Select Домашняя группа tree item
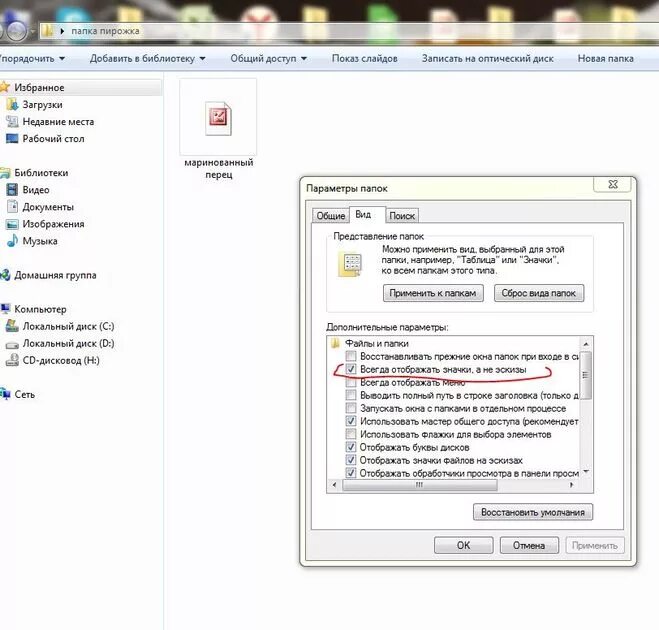The image size is (659, 630). 55,275
